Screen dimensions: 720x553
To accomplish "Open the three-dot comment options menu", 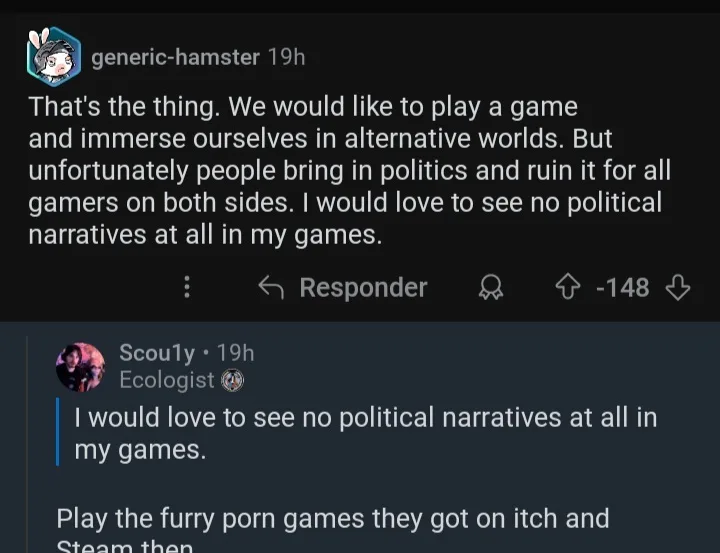I will click(186, 288).
